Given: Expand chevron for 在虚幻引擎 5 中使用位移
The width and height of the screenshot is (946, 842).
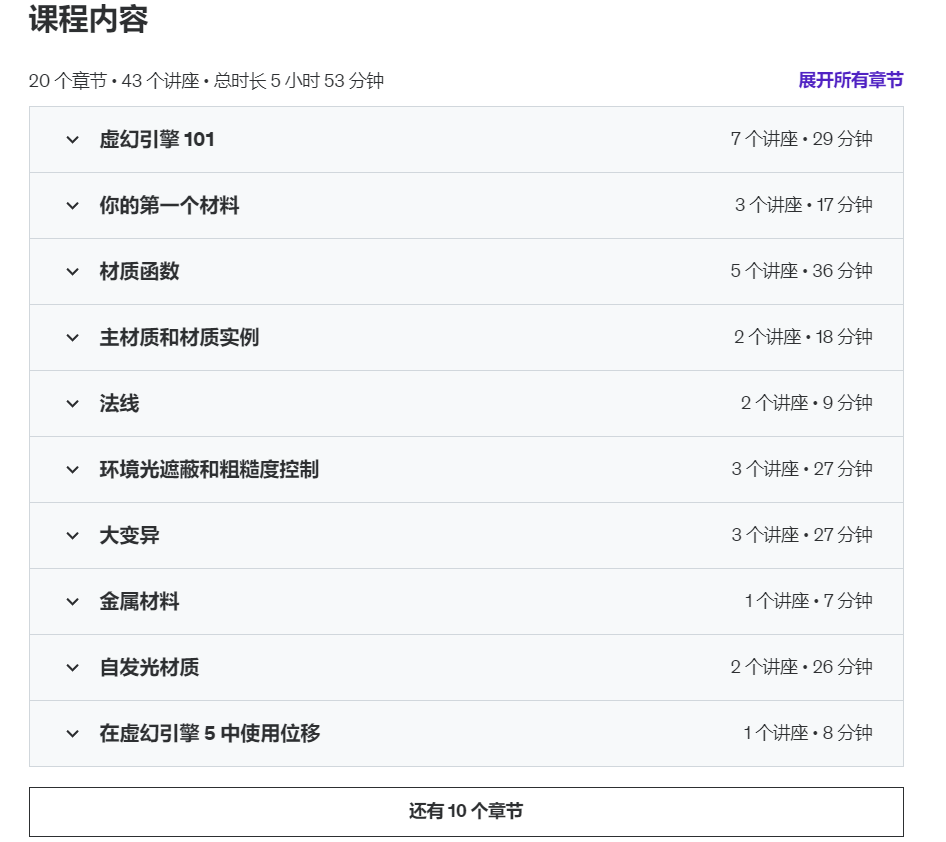Looking at the screenshot, I should (x=72, y=734).
